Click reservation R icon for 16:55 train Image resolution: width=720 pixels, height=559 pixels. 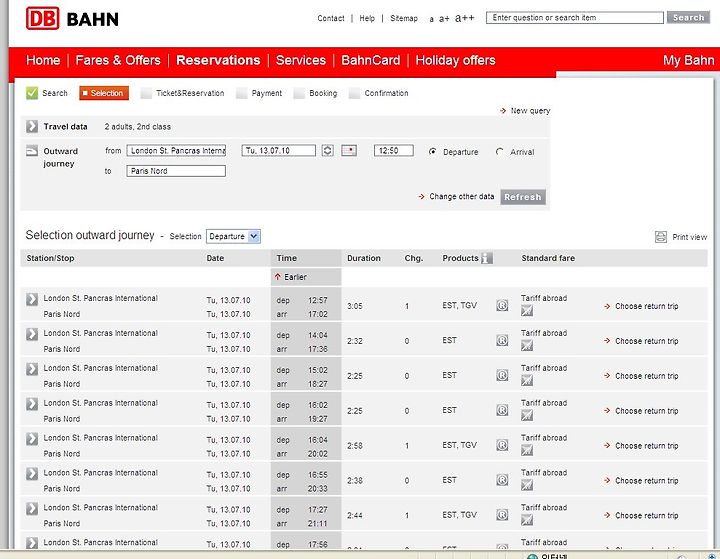[502, 480]
